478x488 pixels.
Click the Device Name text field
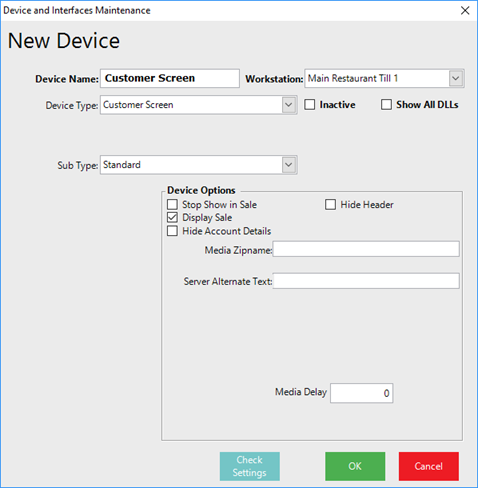tap(170, 79)
